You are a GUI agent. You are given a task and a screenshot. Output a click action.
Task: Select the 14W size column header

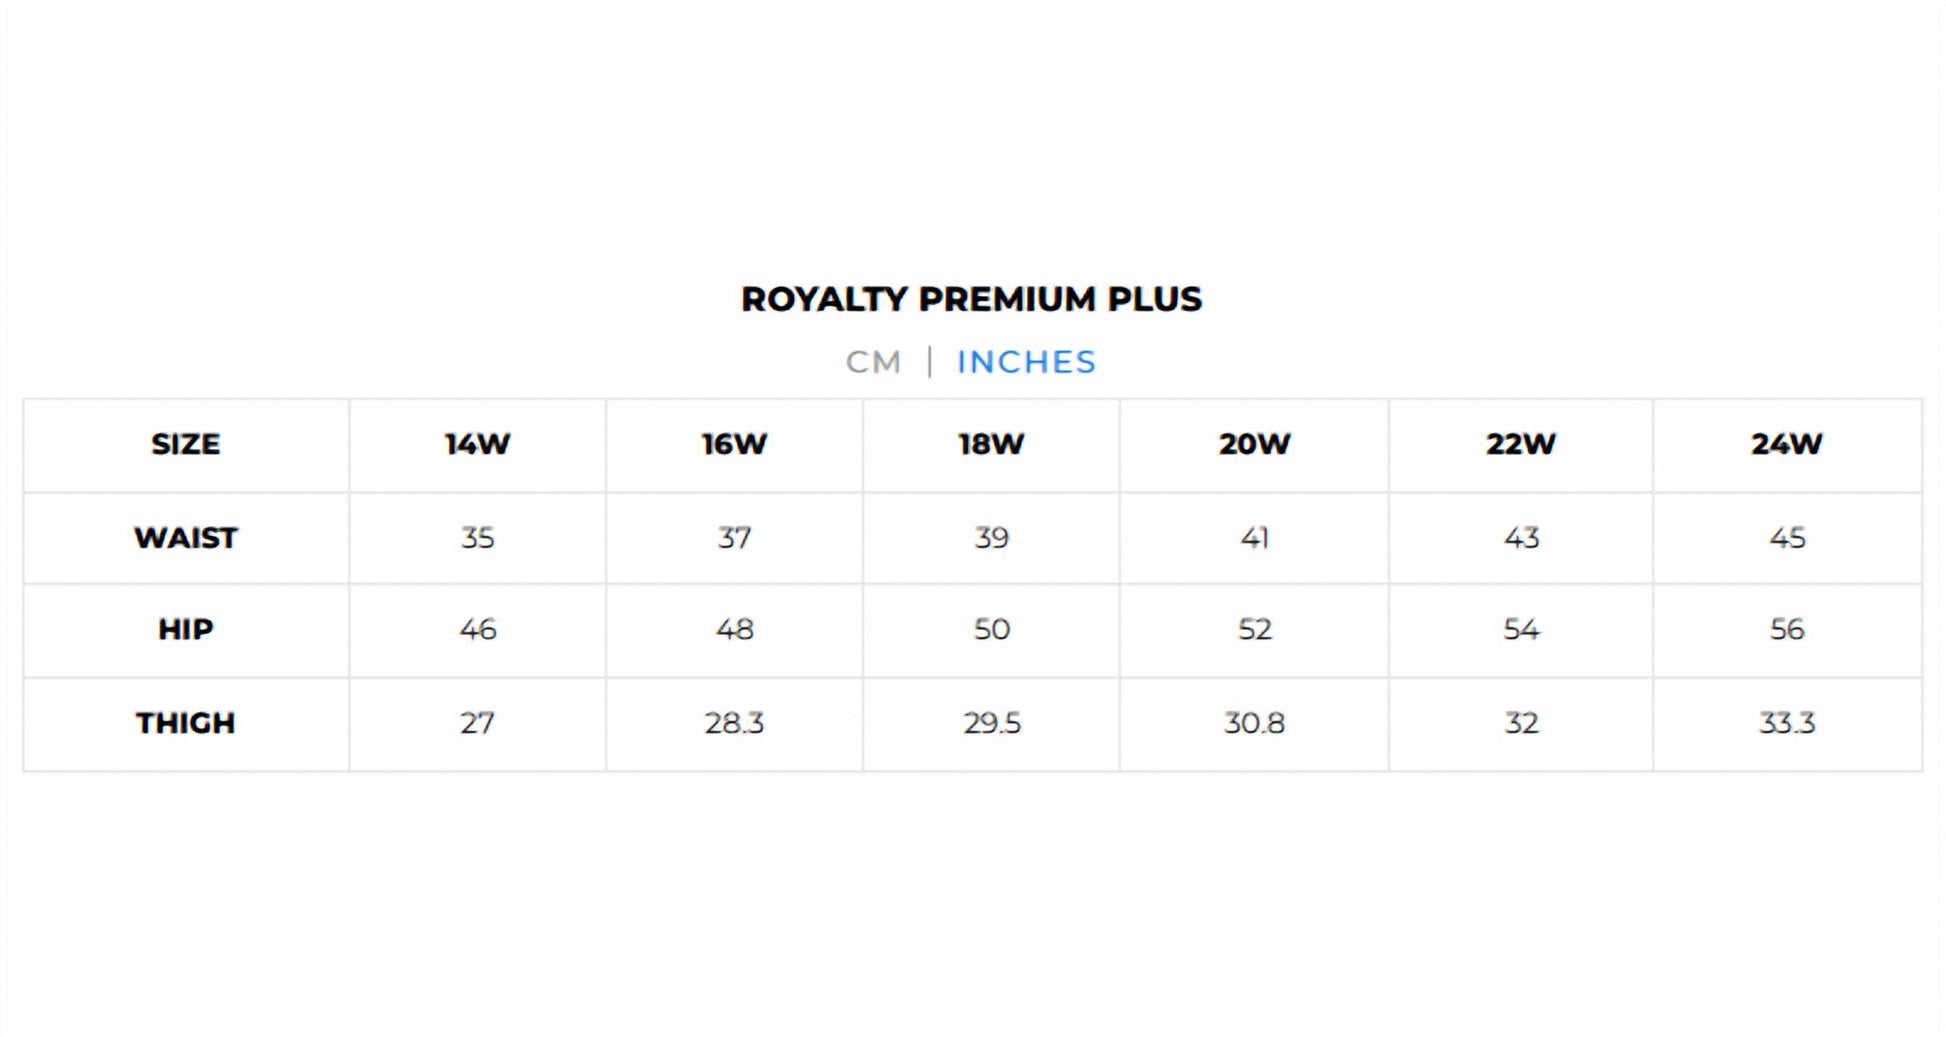click(477, 444)
